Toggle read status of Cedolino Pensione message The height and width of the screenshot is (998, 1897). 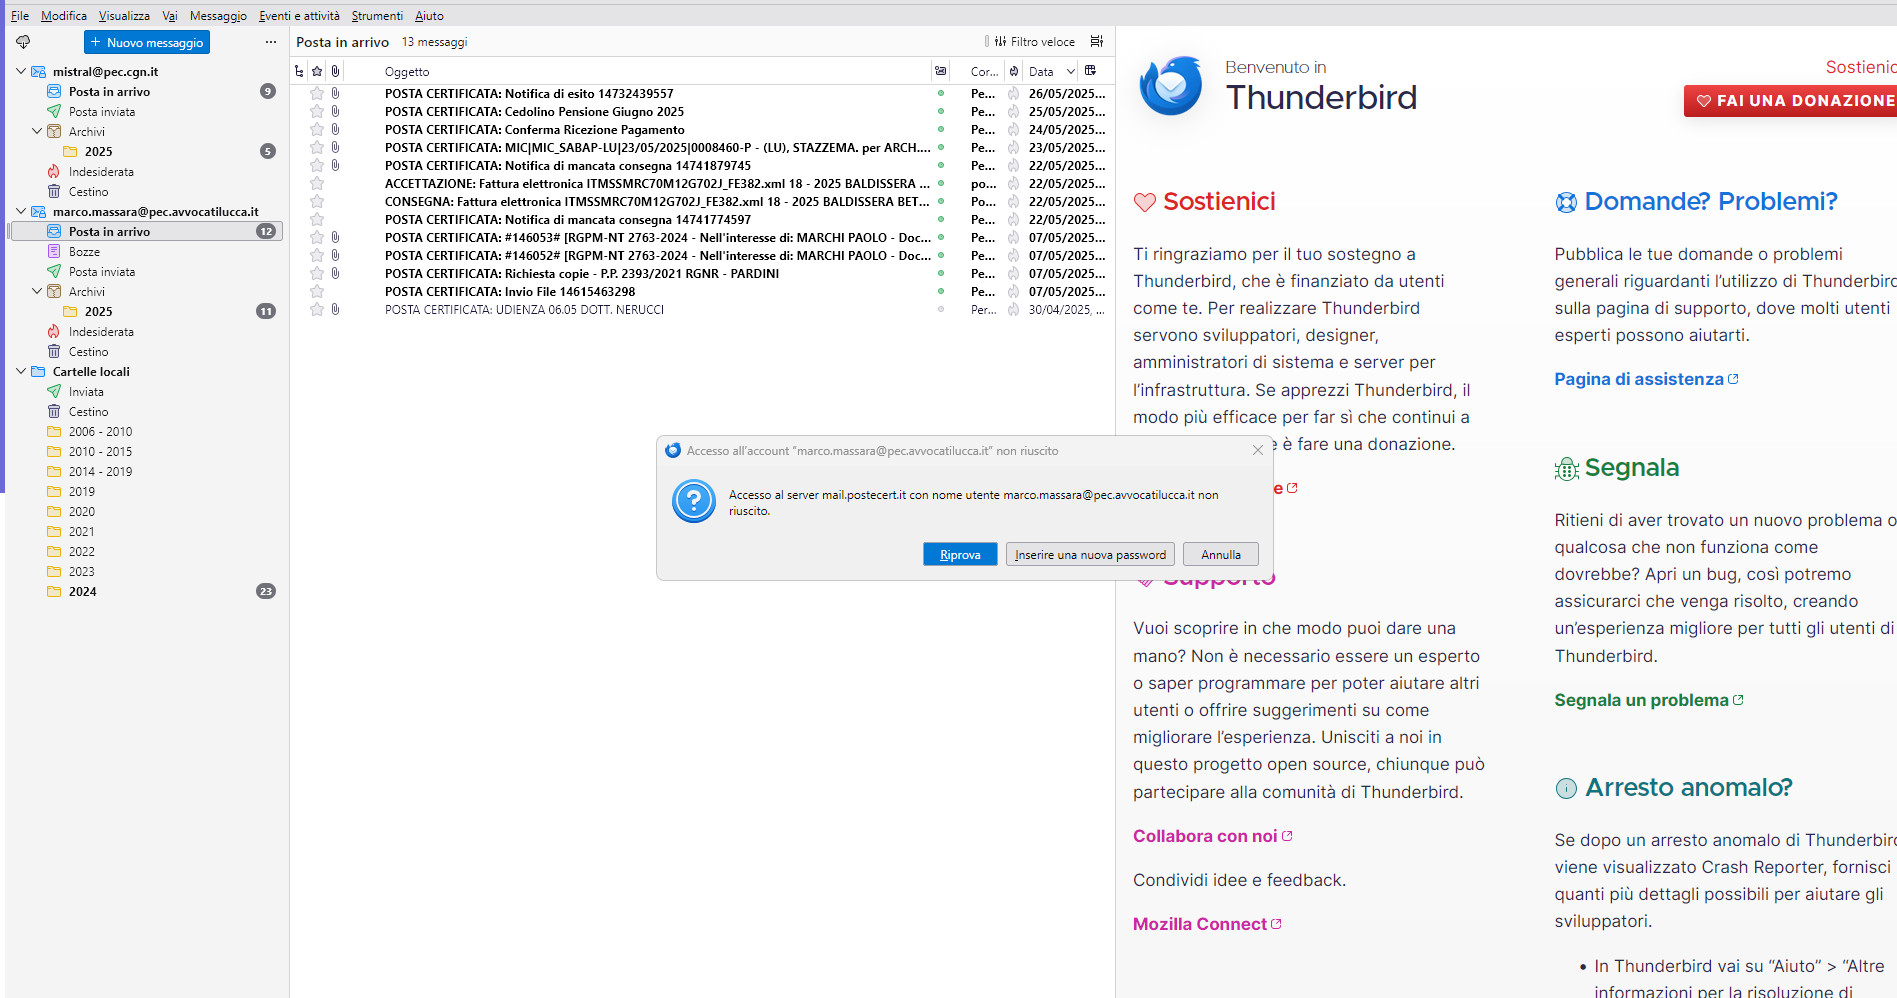pos(940,112)
